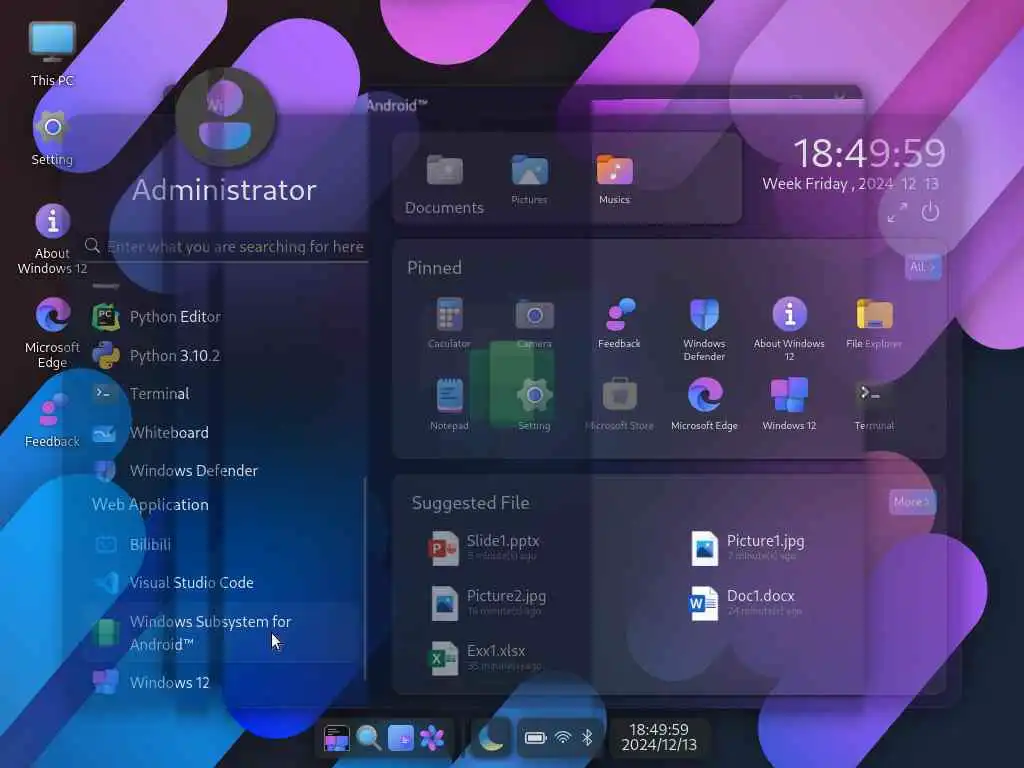Open pinned Terminal app
This screenshot has height=768, width=1024.
874,404
